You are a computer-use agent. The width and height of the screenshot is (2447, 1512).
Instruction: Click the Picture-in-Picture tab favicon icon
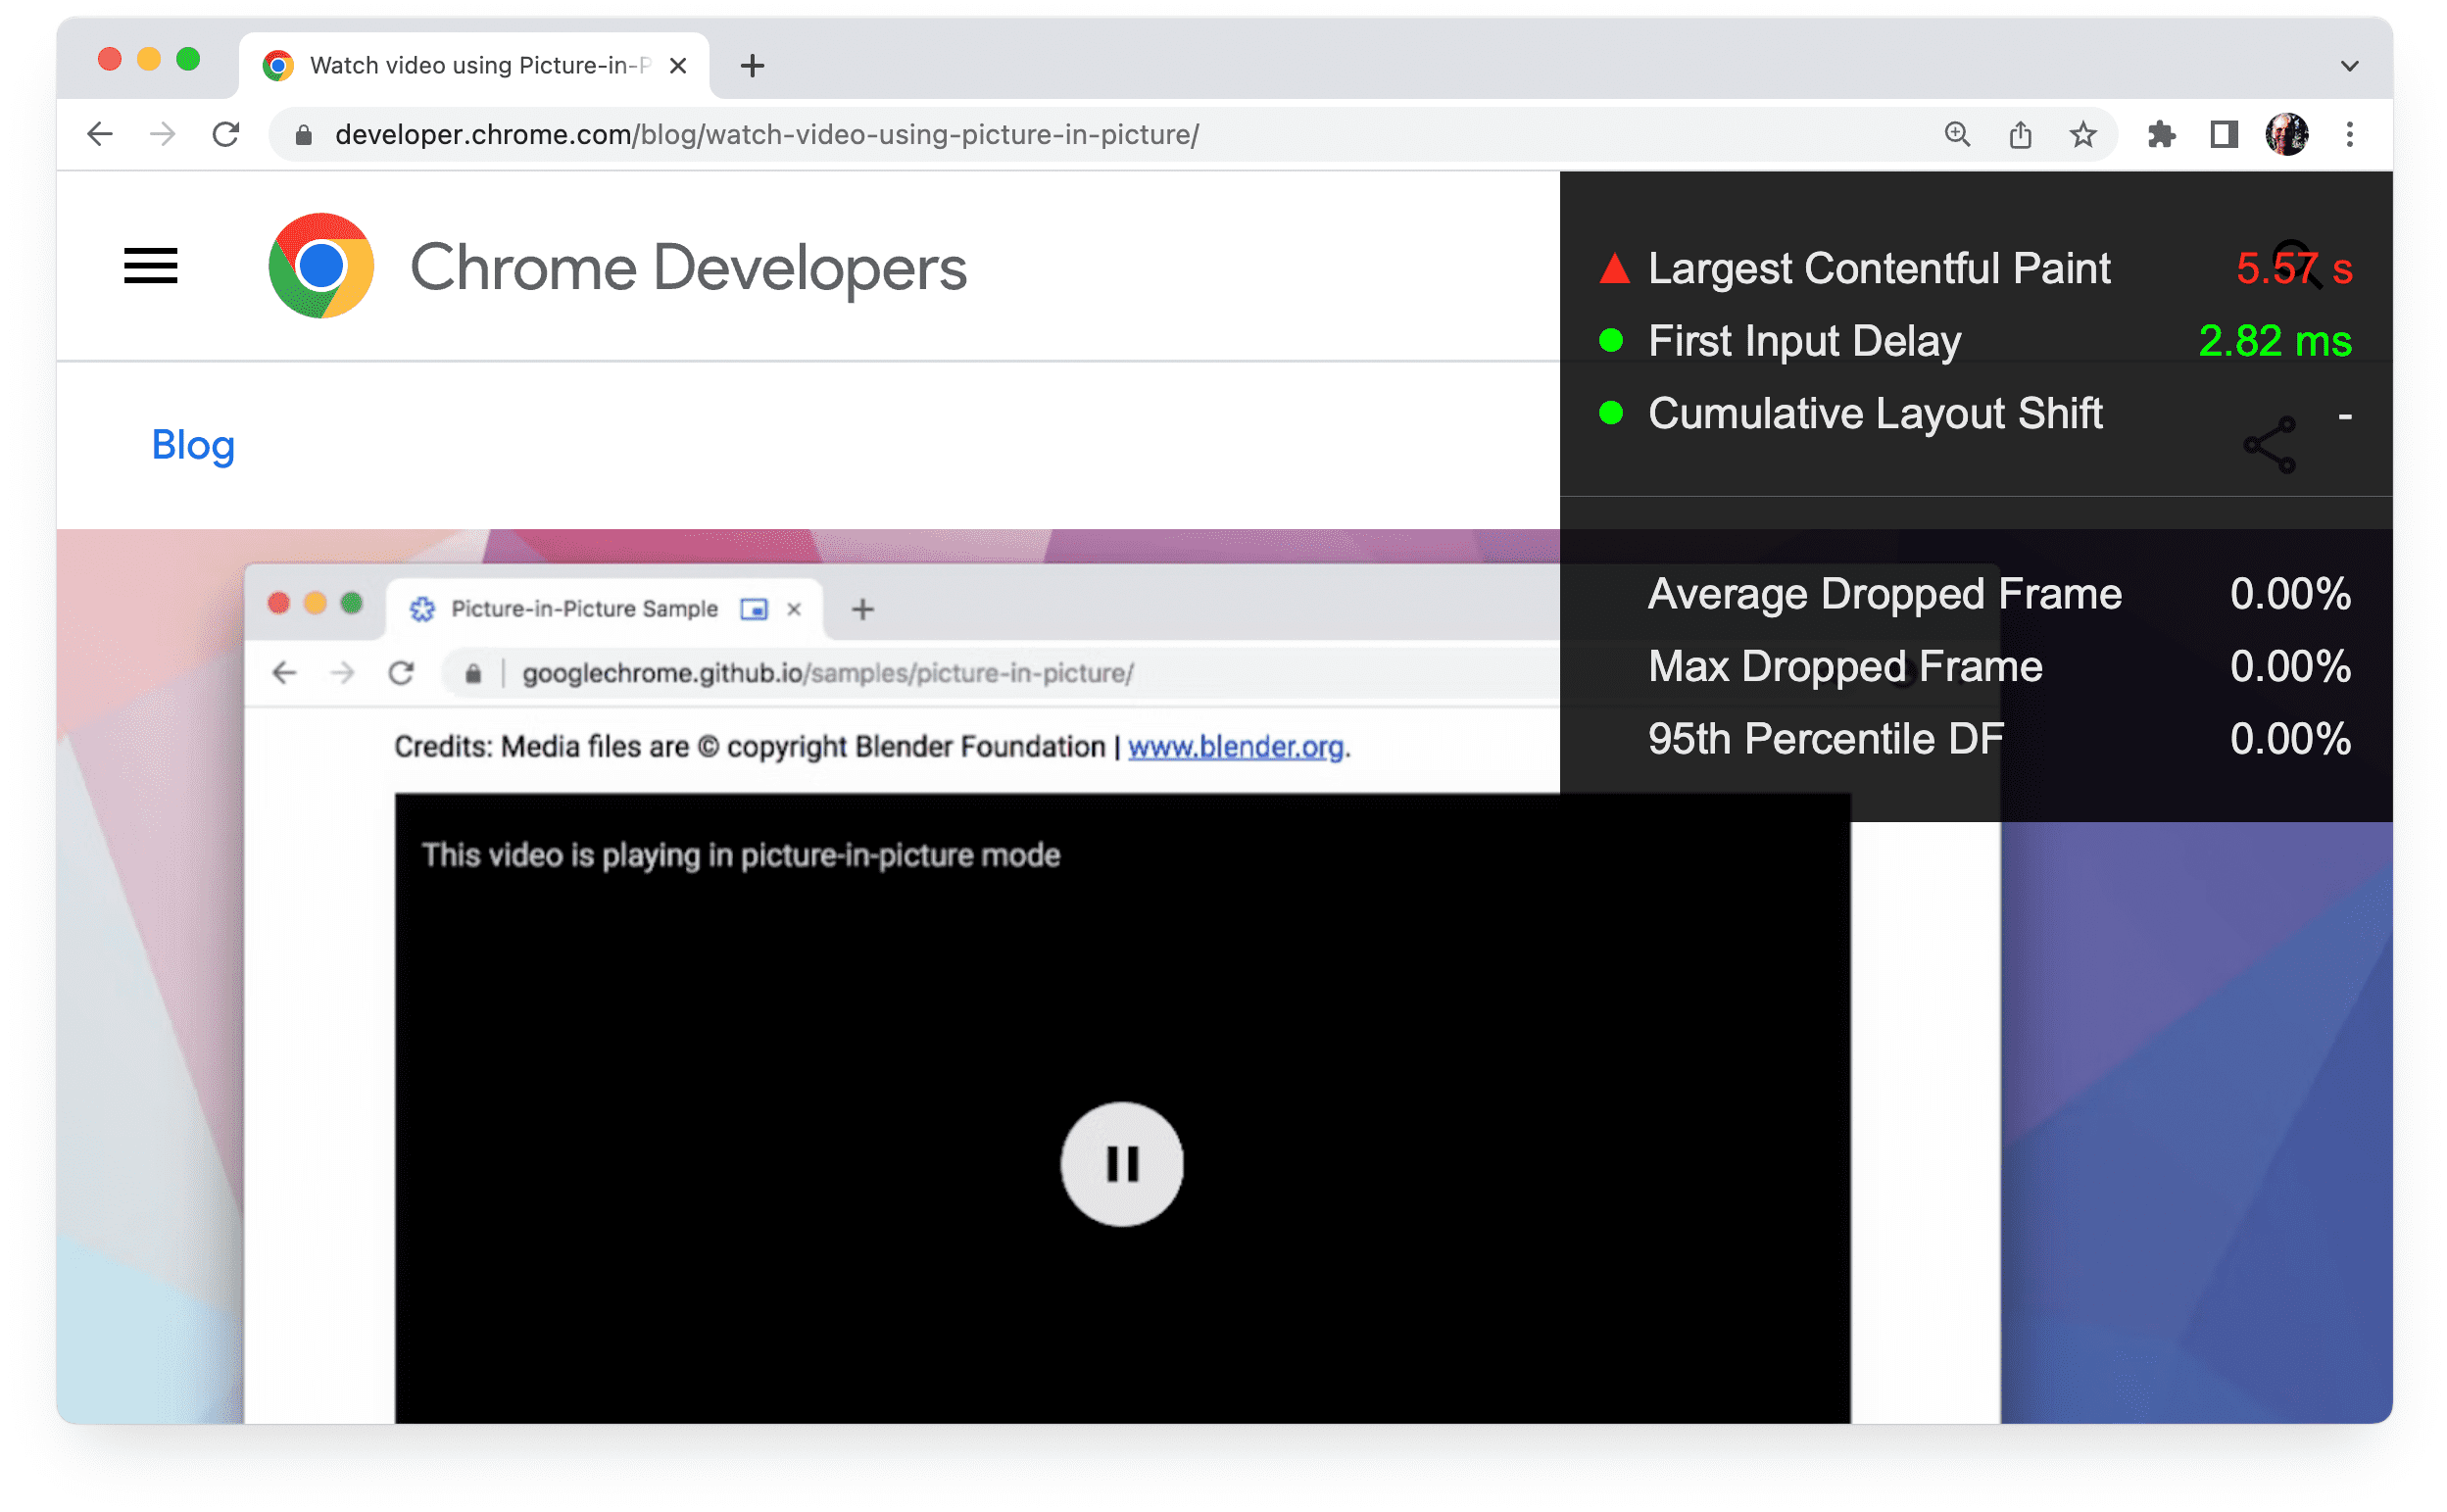pyautogui.click(x=421, y=609)
